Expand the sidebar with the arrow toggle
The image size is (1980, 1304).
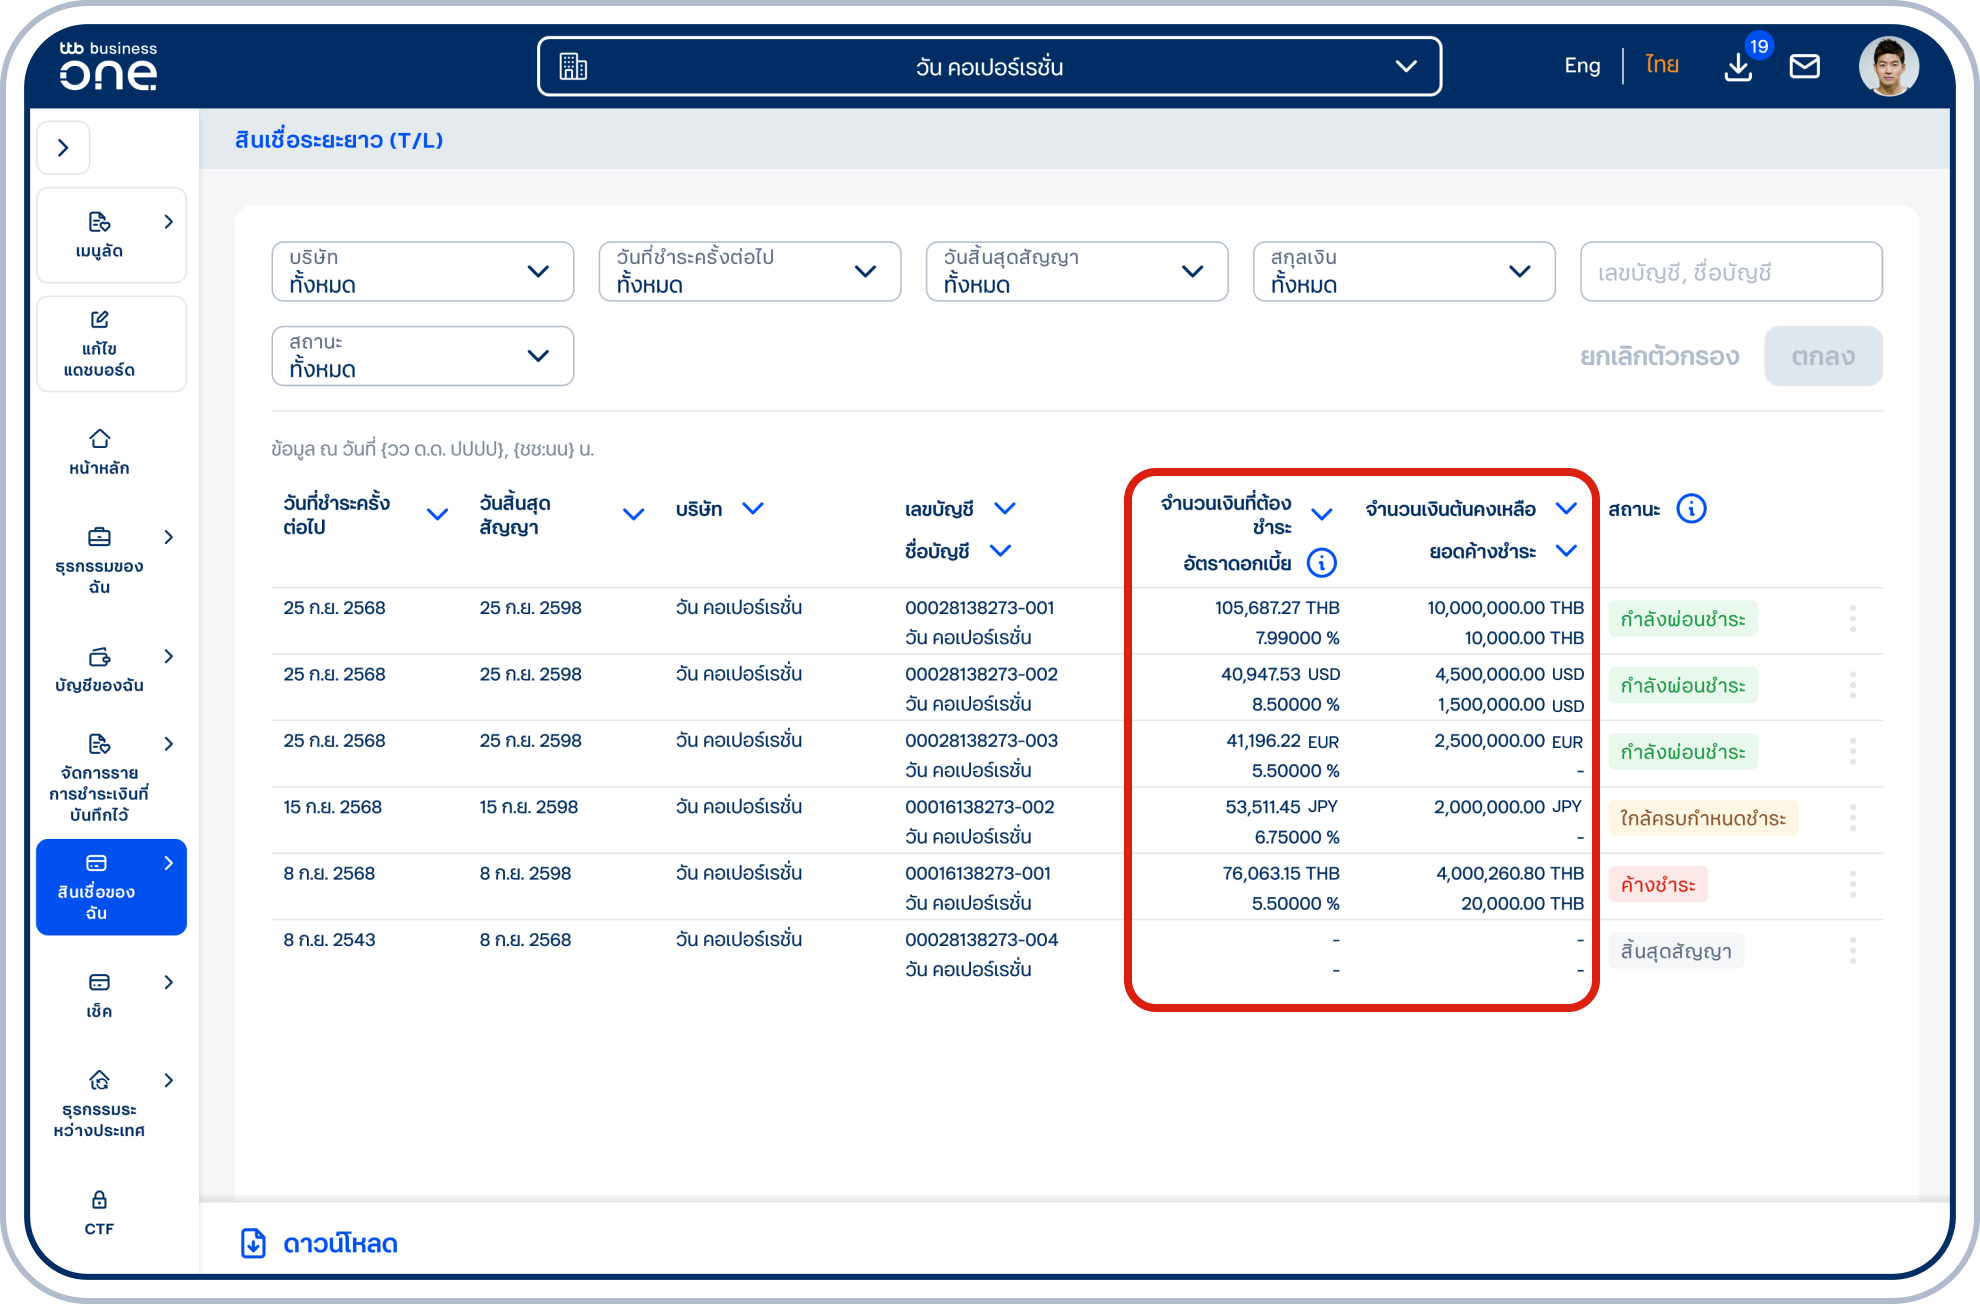tap(63, 148)
